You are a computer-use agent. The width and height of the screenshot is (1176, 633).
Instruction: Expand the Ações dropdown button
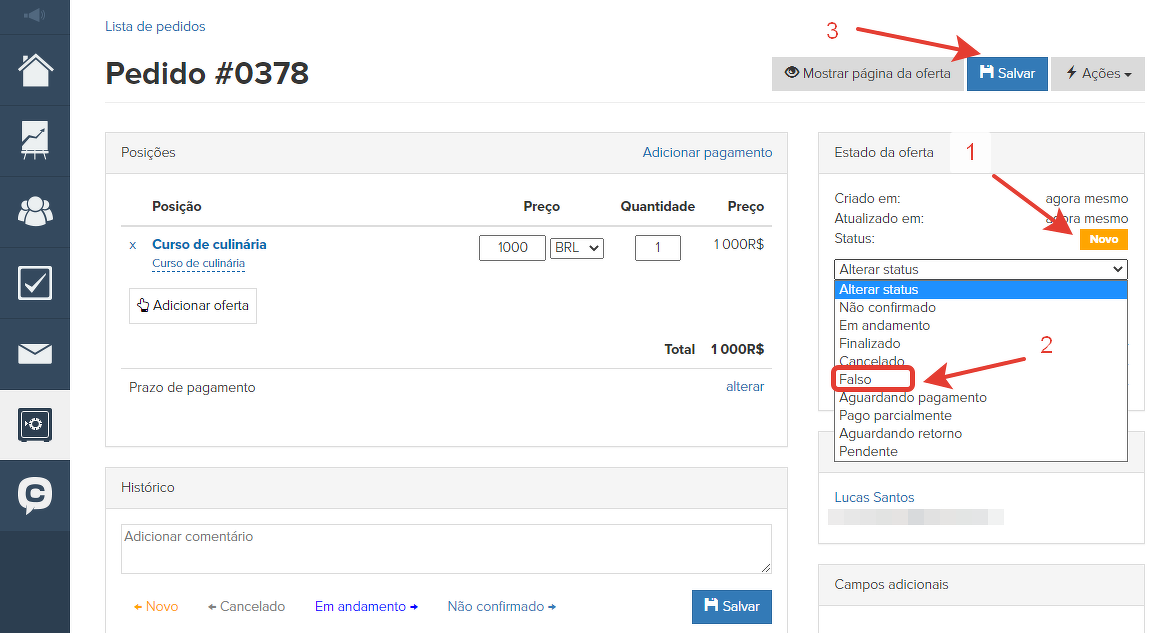pos(1098,74)
